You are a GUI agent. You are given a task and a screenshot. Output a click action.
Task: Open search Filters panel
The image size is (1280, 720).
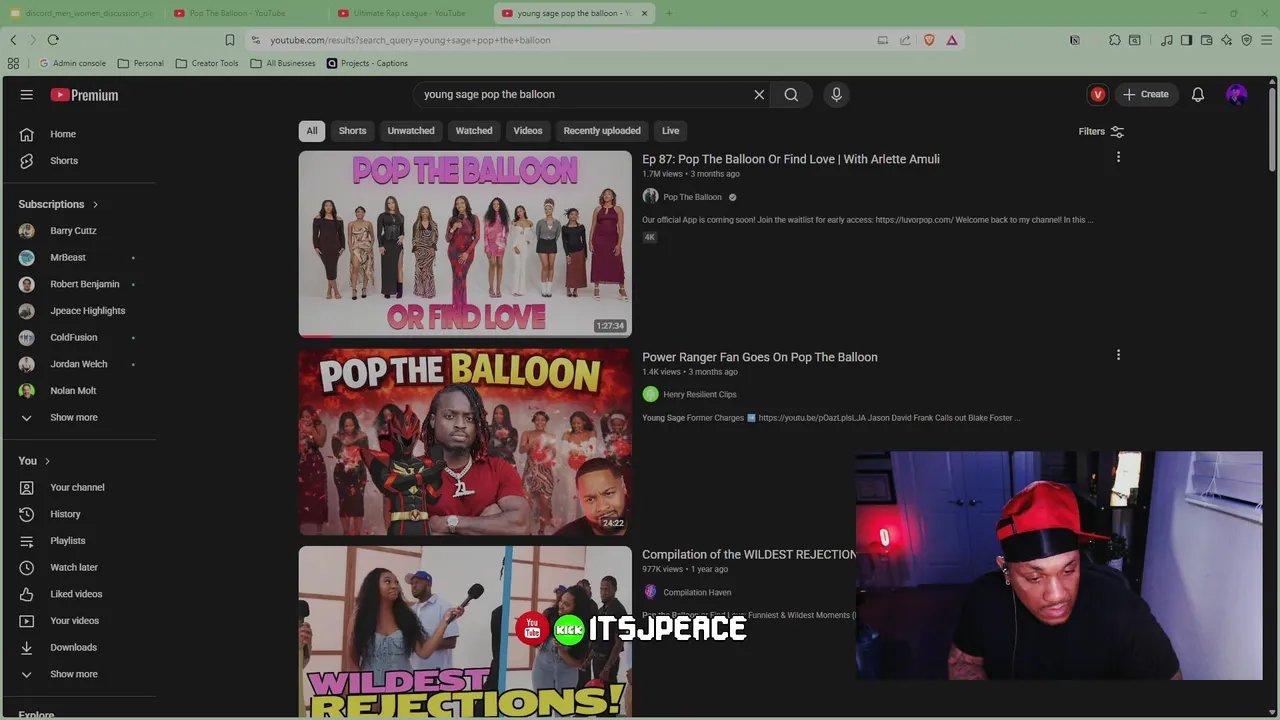click(x=1101, y=132)
